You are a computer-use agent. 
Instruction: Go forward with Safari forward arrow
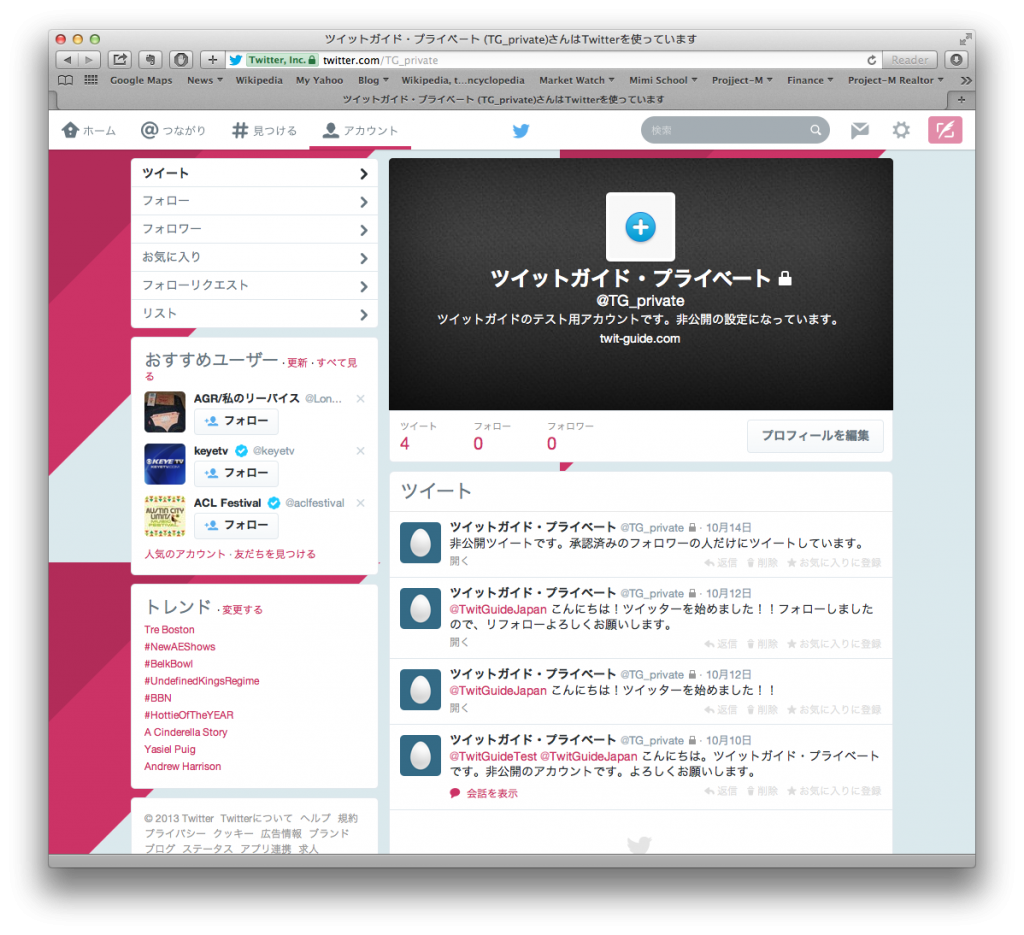pos(89,60)
